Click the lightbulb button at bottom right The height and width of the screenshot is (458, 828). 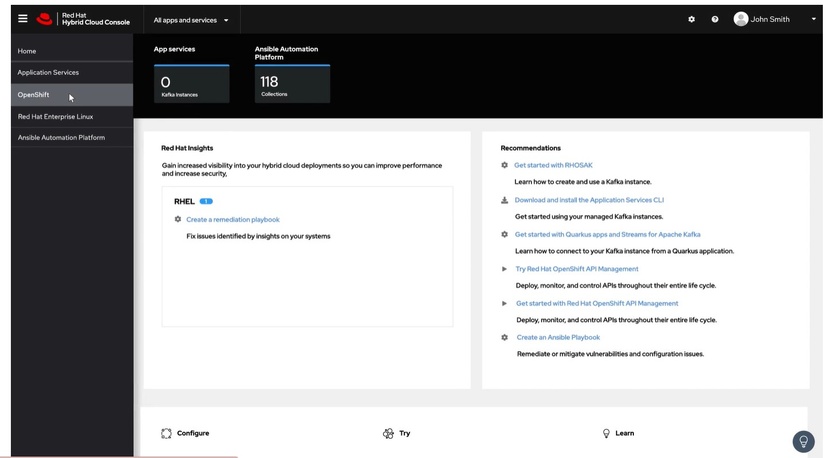coord(803,441)
